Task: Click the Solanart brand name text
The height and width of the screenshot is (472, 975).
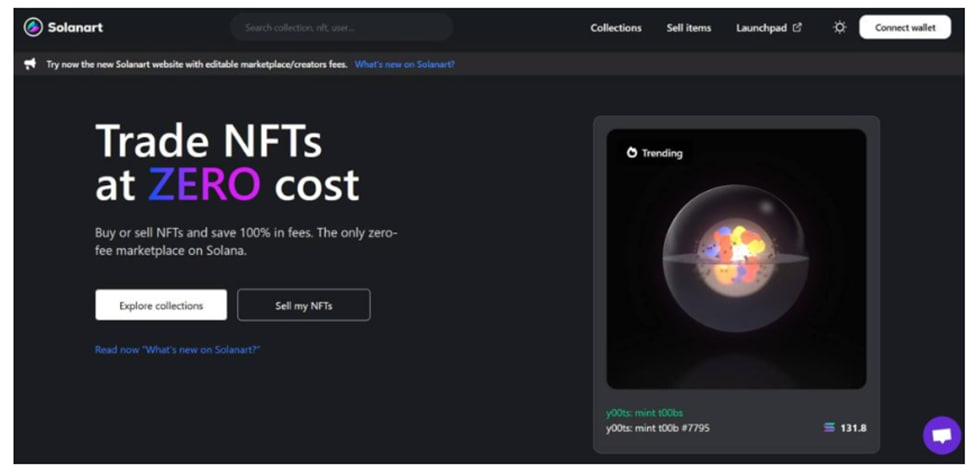Action: pyautogui.click(x=75, y=27)
